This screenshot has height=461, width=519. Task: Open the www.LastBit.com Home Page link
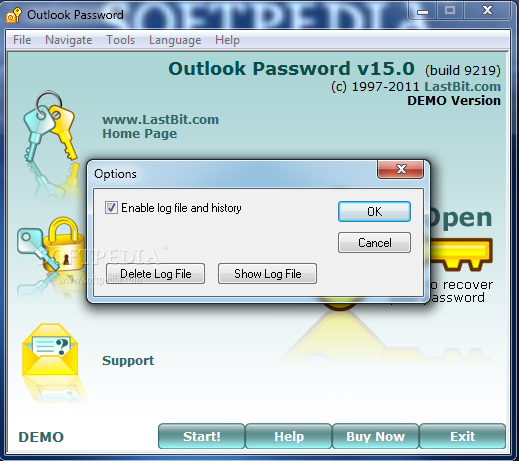pos(160,126)
